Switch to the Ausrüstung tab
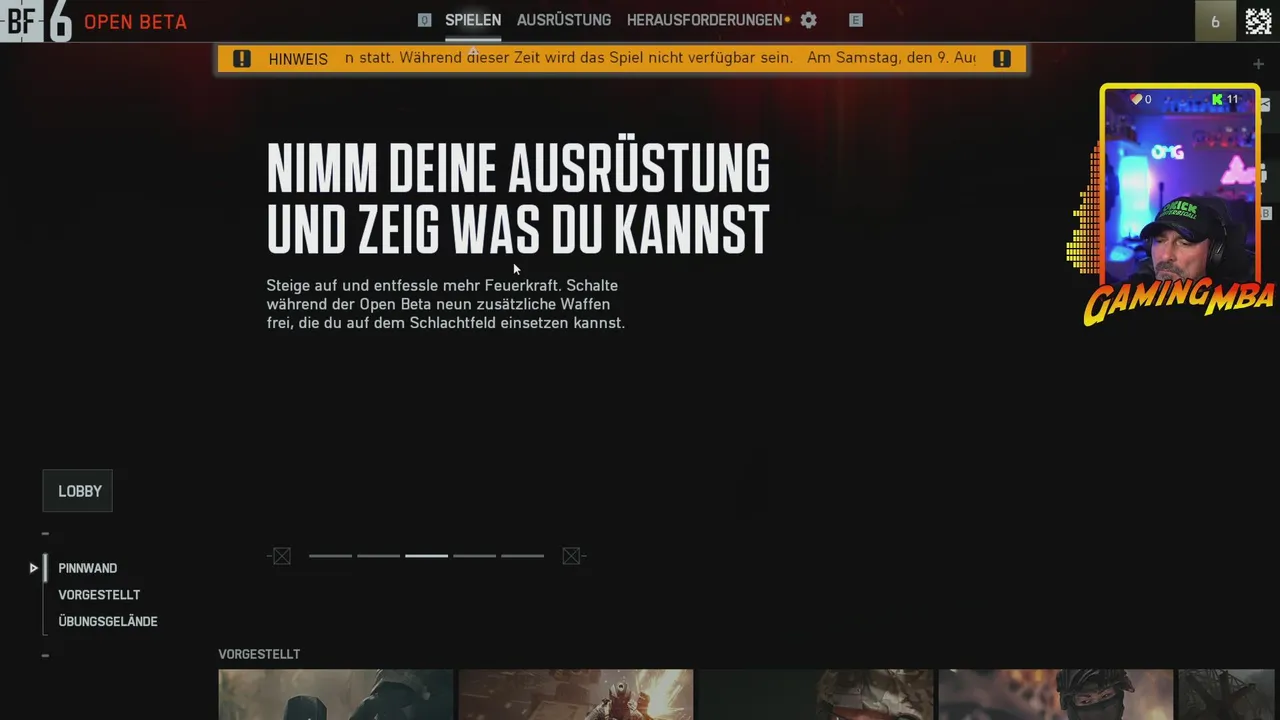Image resolution: width=1280 pixels, height=720 pixels. click(x=564, y=20)
